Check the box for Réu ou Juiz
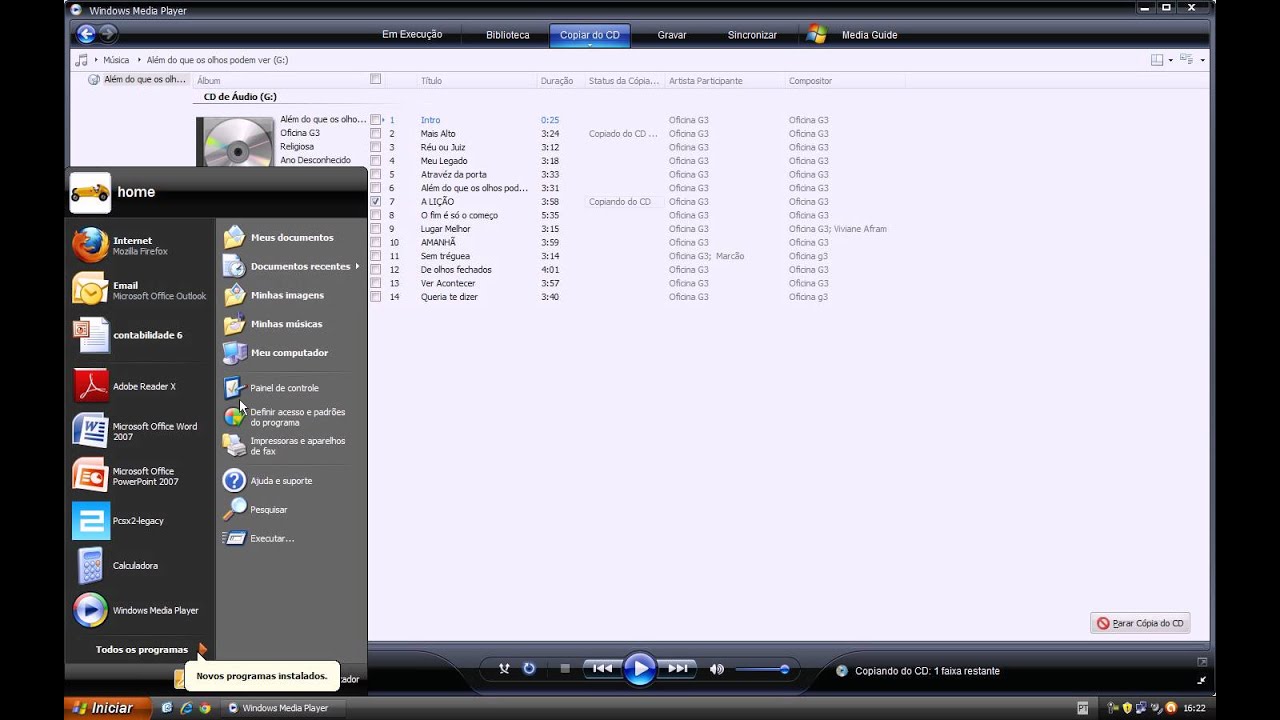This screenshot has width=1280, height=720. (376, 147)
